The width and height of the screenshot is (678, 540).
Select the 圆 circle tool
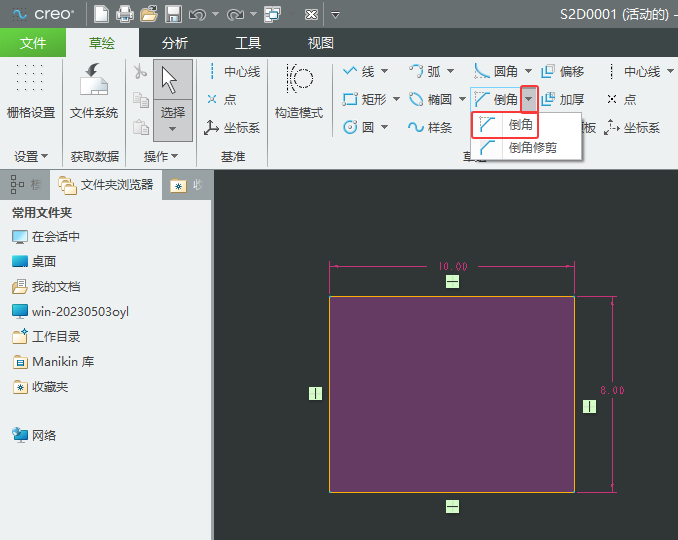(358, 128)
